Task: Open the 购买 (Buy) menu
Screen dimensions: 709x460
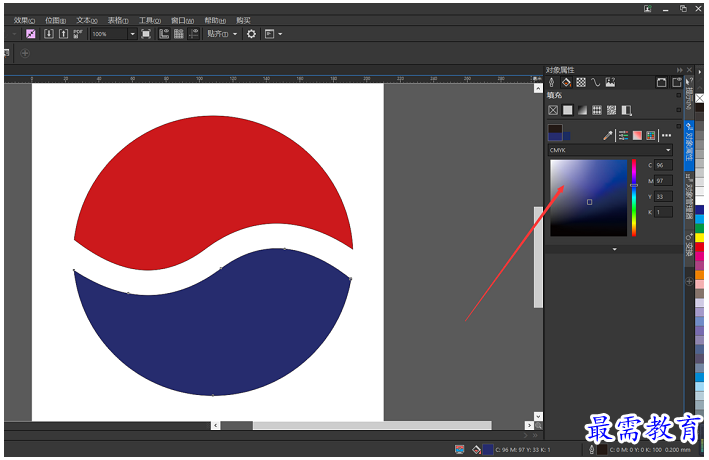Action: coord(243,20)
